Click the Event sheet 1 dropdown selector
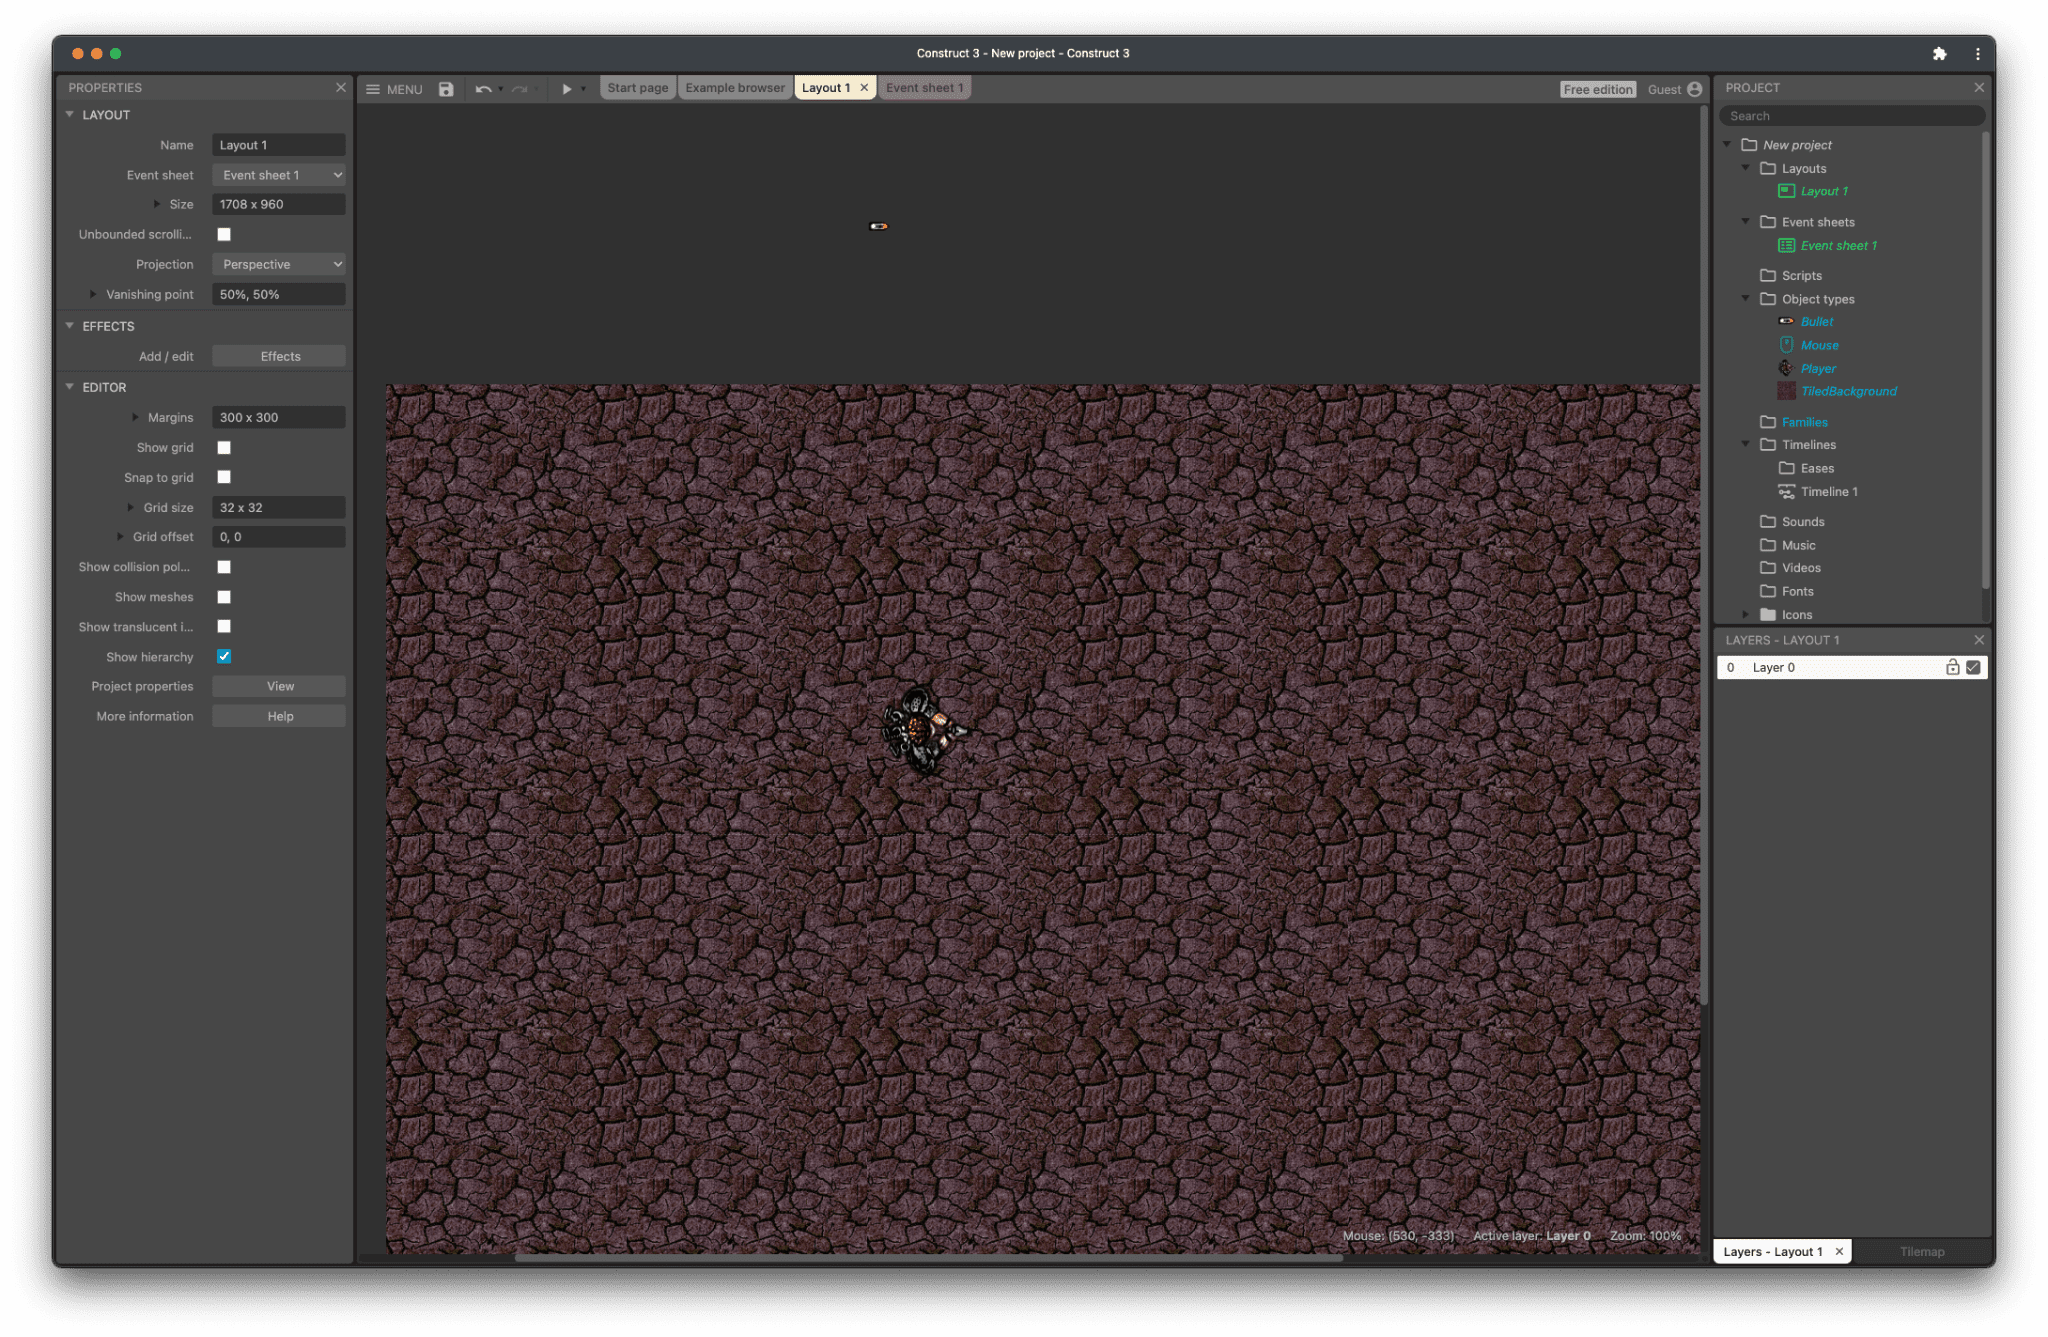This screenshot has height=1337, width=2048. [279, 175]
